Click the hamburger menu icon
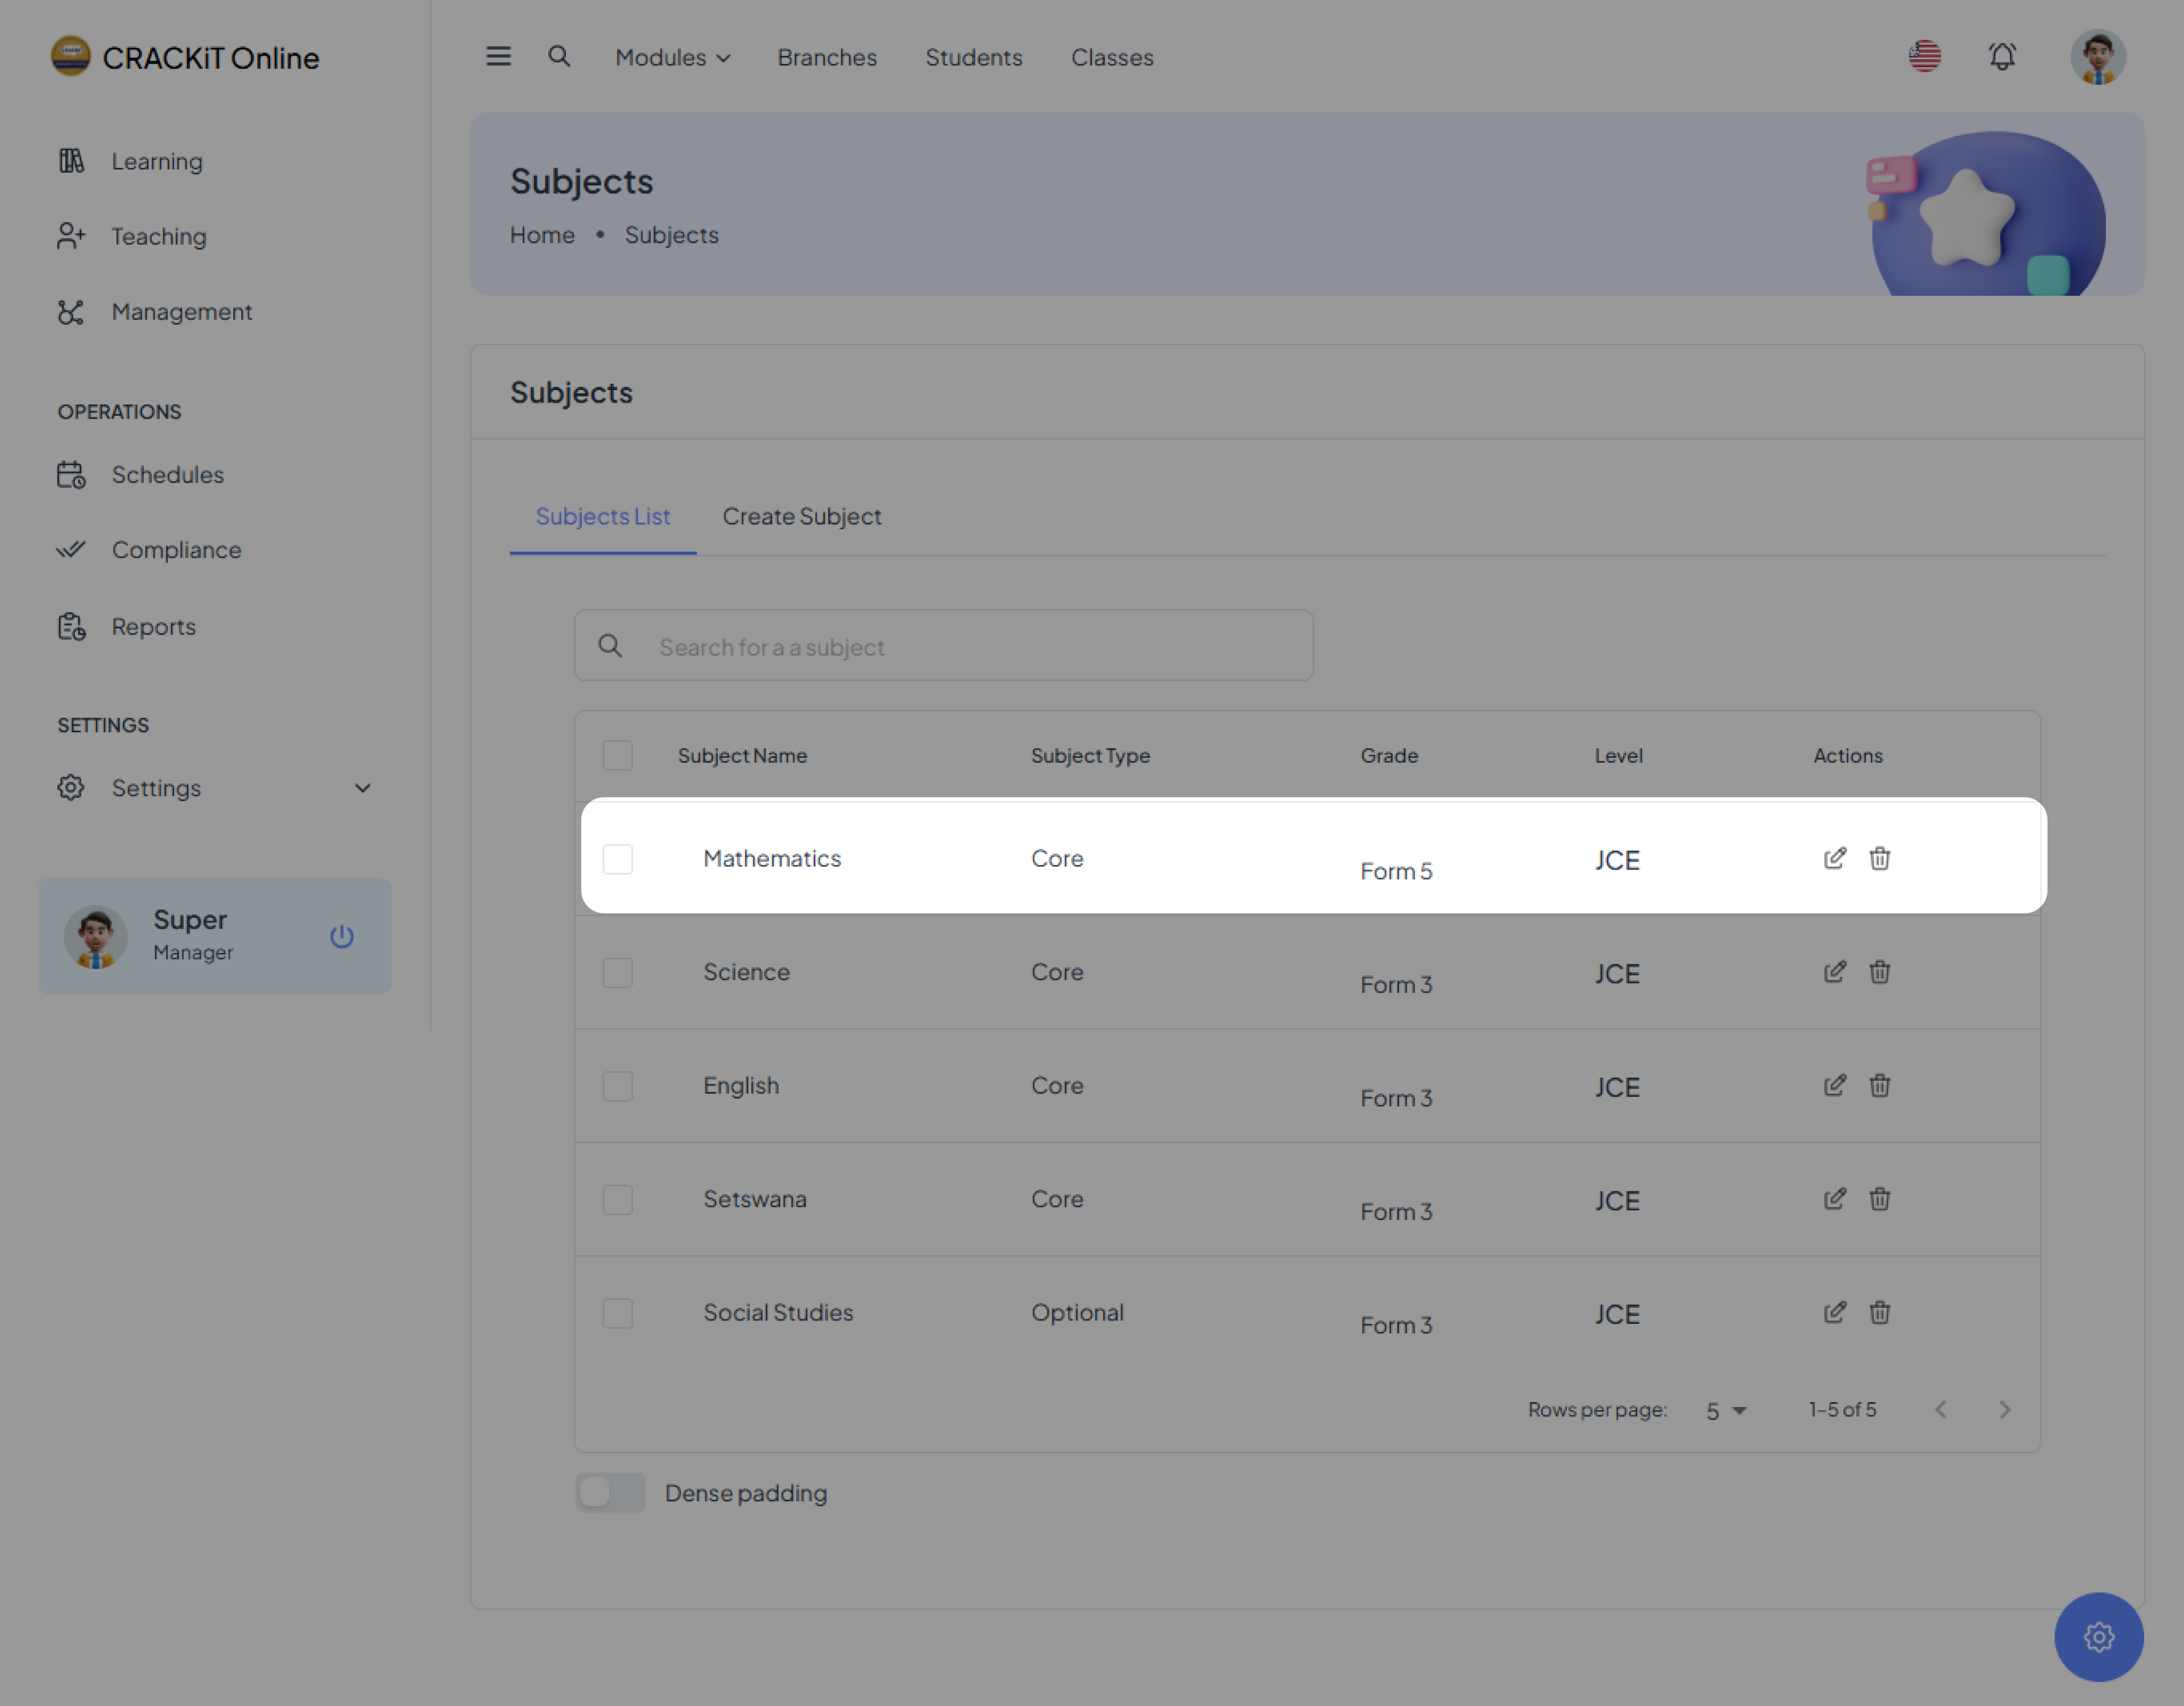 498,57
